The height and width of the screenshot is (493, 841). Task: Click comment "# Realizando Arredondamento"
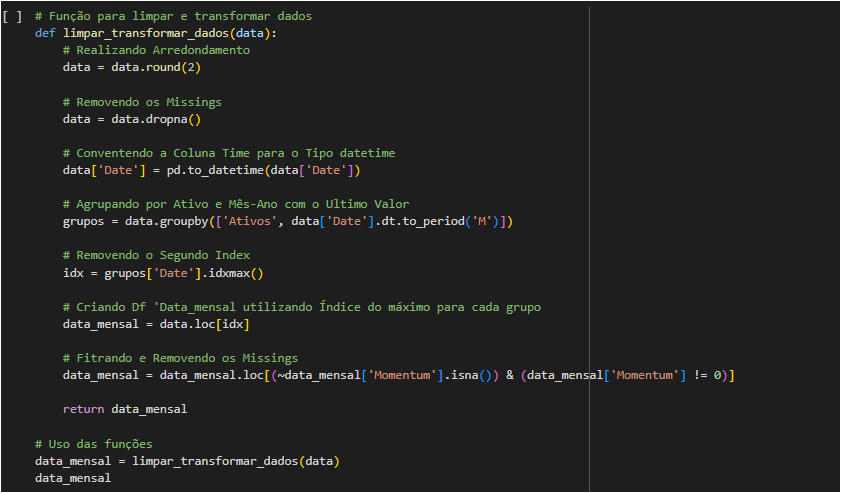156,50
